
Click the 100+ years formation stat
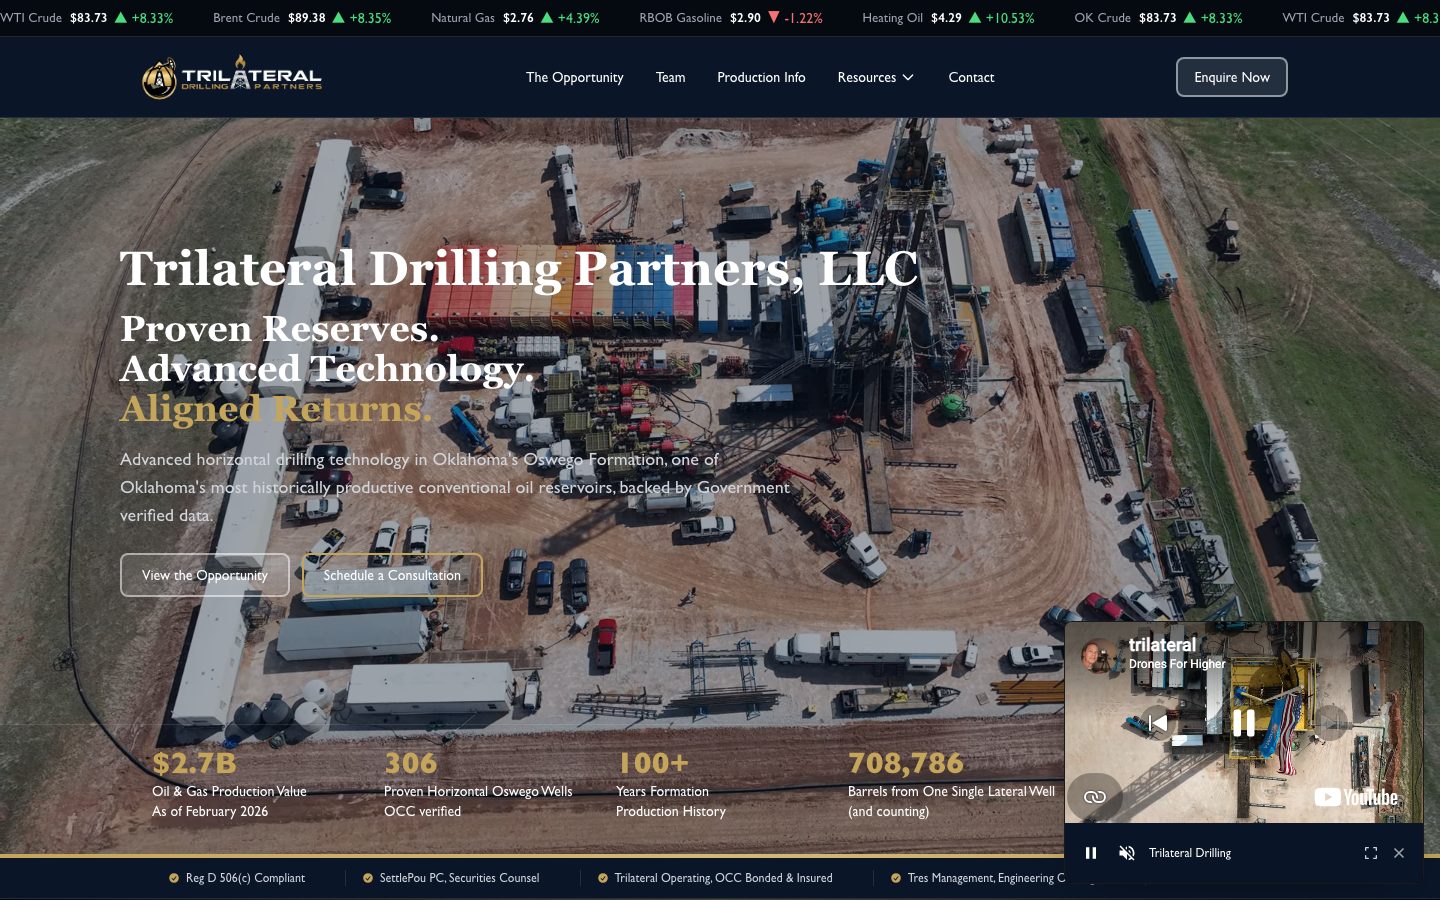click(x=653, y=763)
